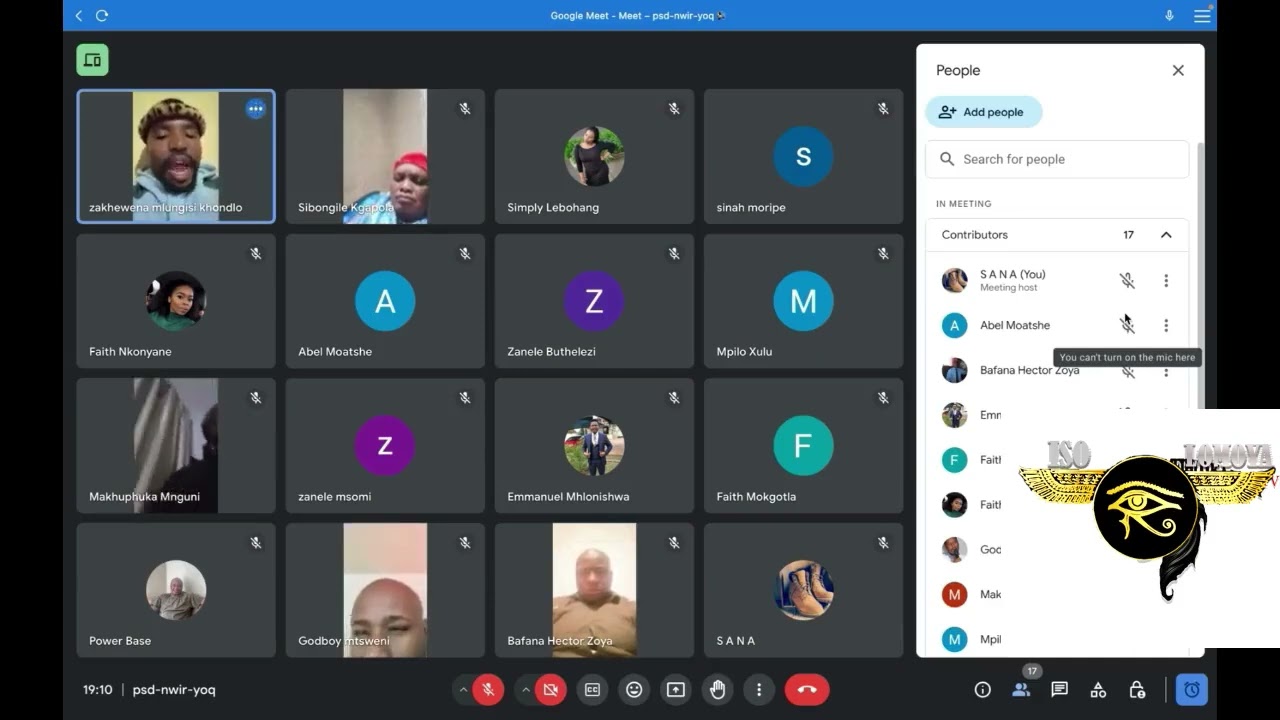Click the blue alarm clock icon

tap(1192, 689)
